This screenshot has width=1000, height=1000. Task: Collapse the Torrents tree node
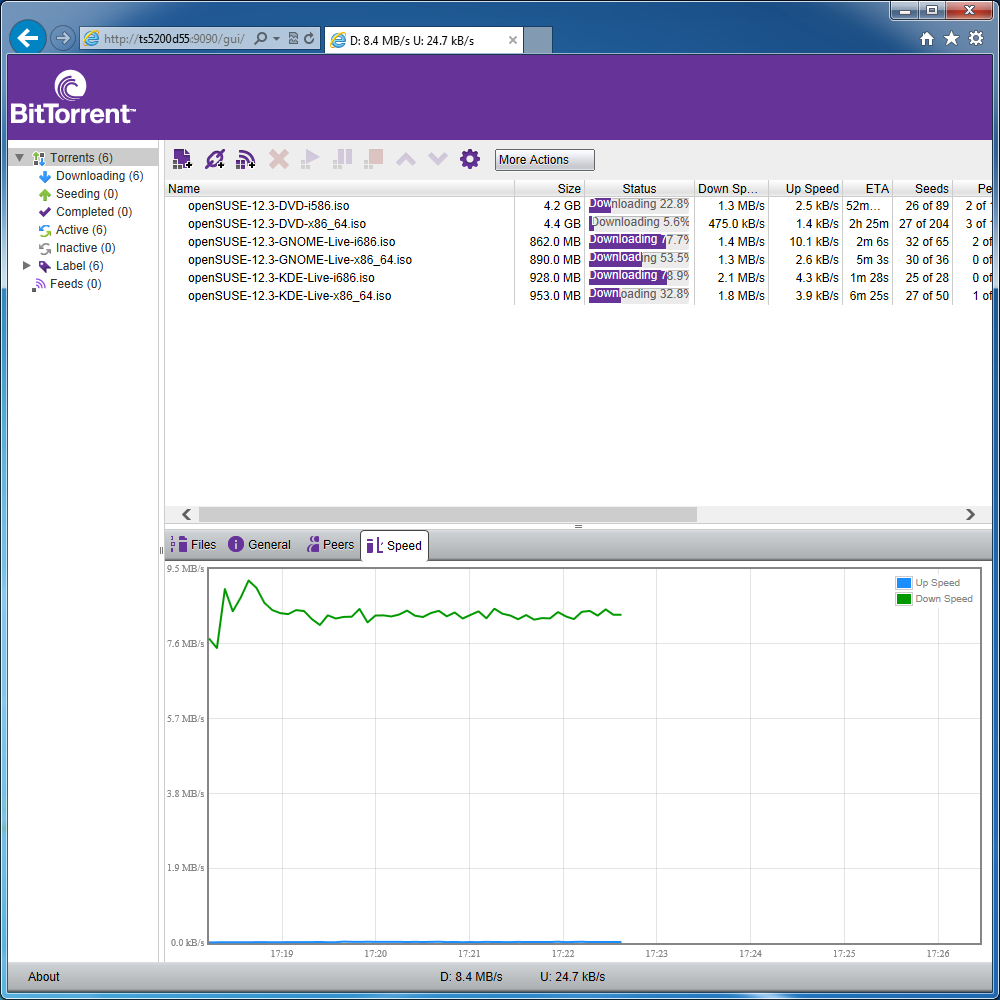pyautogui.click(x=20, y=158)
